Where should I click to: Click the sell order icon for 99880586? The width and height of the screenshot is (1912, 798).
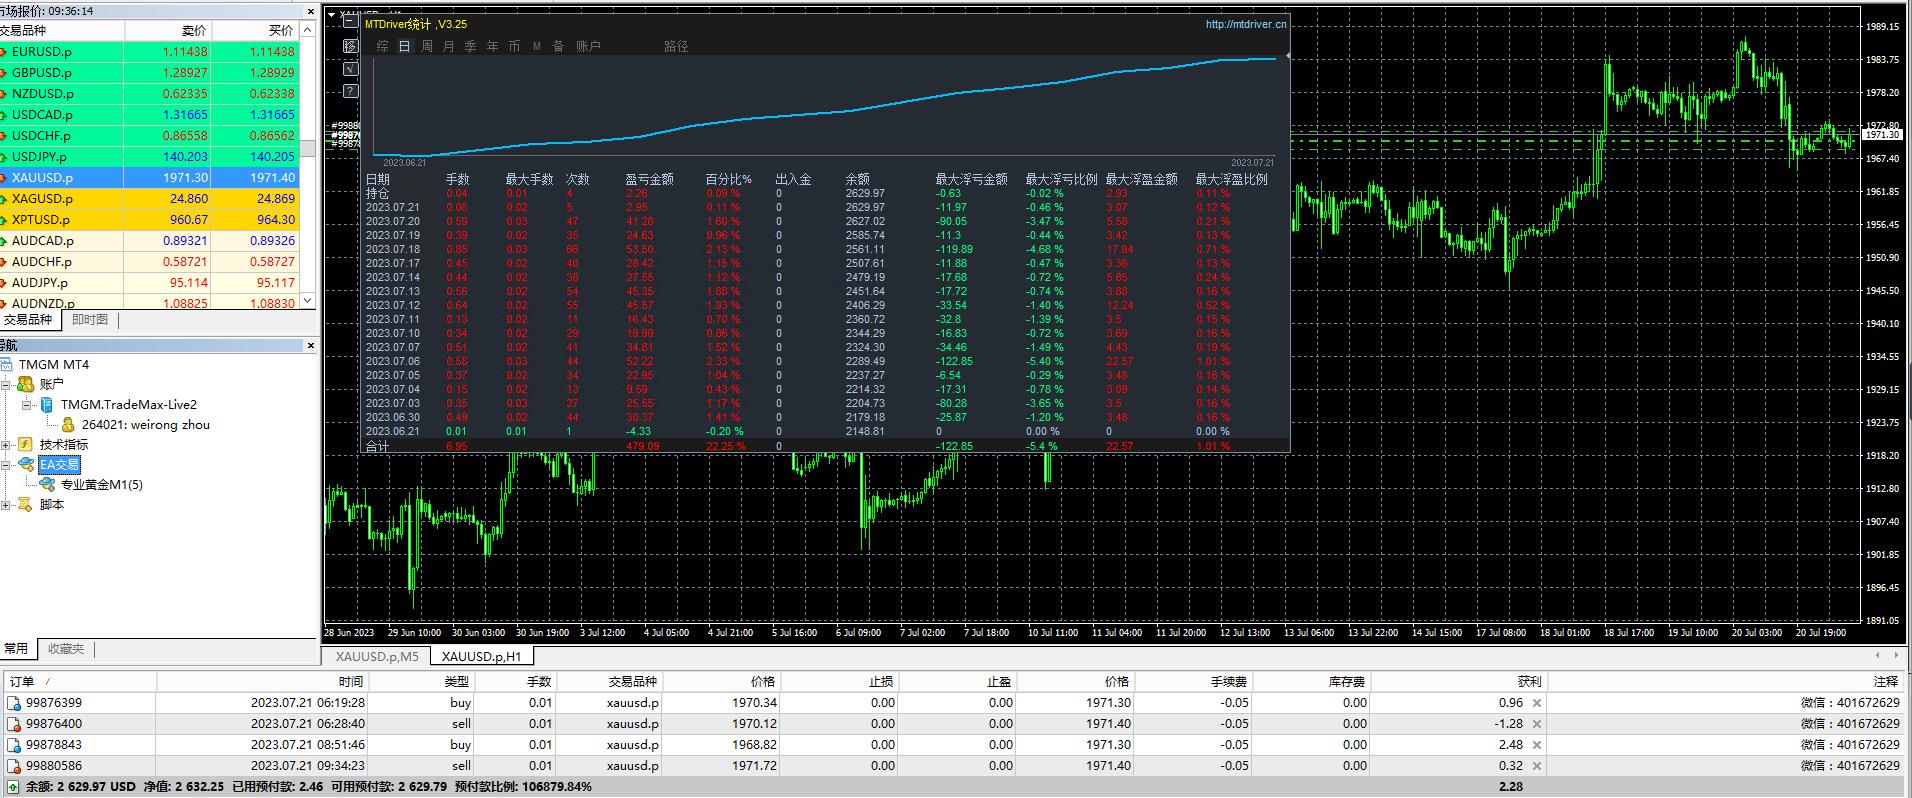(14, 766)
